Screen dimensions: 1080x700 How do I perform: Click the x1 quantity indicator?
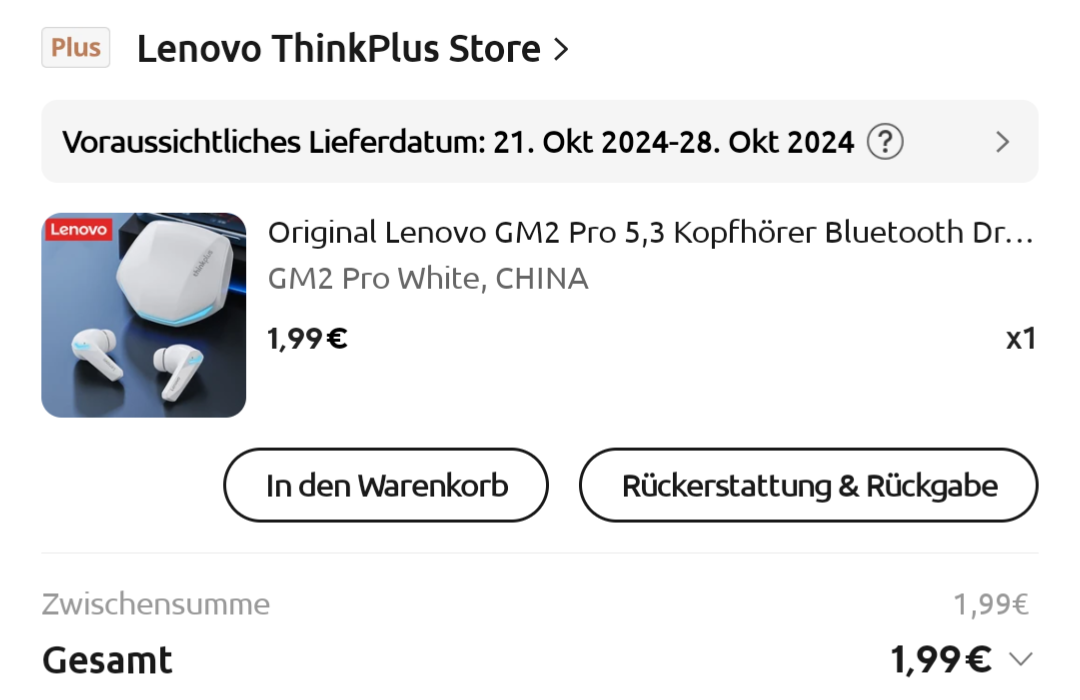click(x=1020, y=339)
